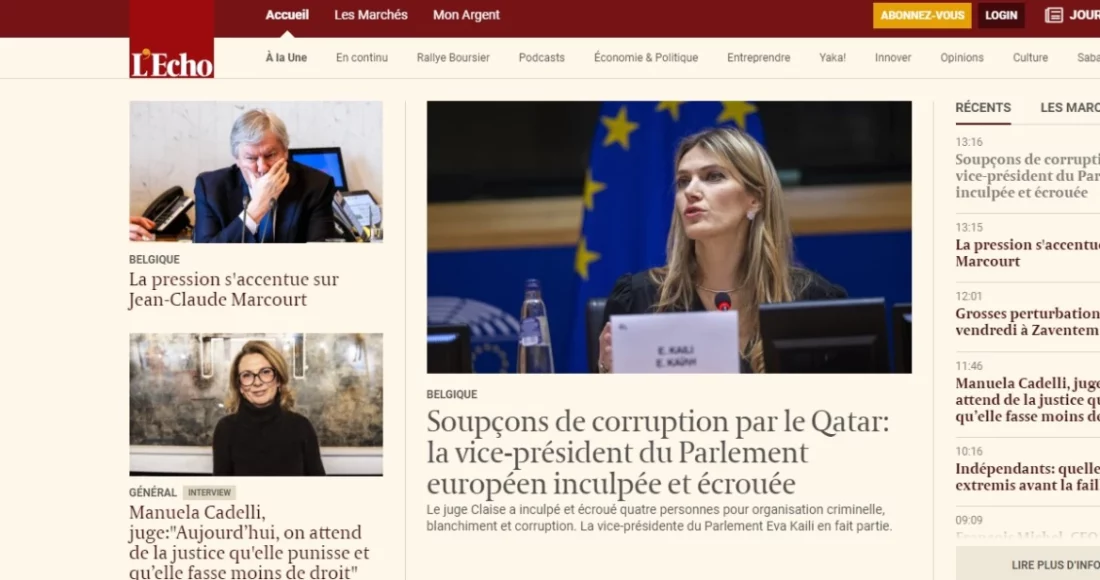Open the Mon Argent top menu
Screen dimensions: 1100x580
[466, 15]
